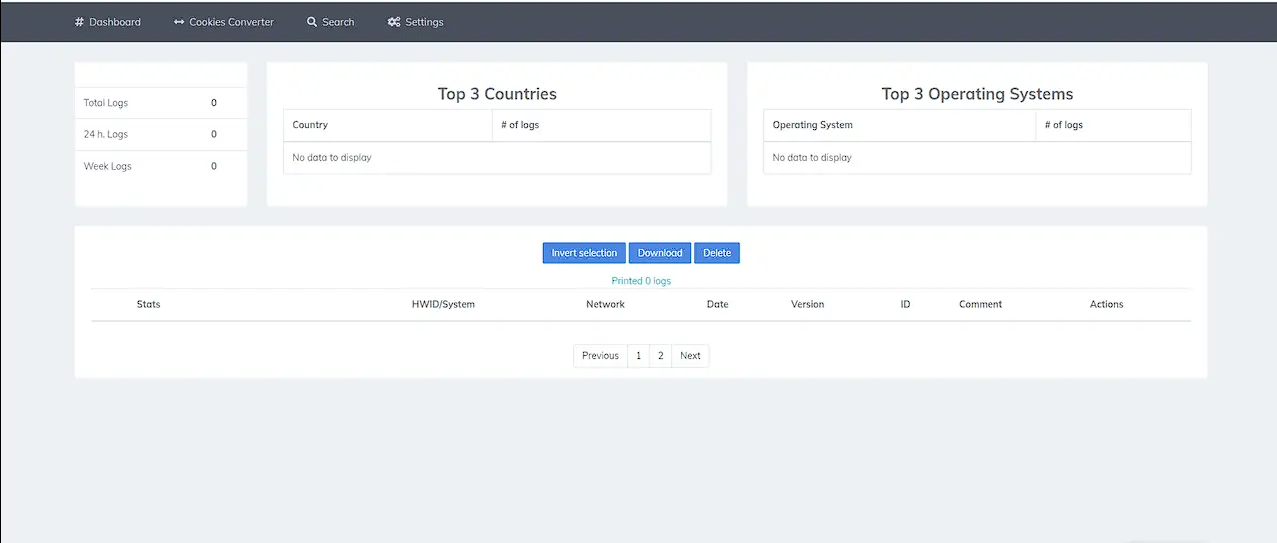The image size is (1277, 543).
Task: Click '# of logs' header in Operating Systems table
Action: pos(1063,125)
